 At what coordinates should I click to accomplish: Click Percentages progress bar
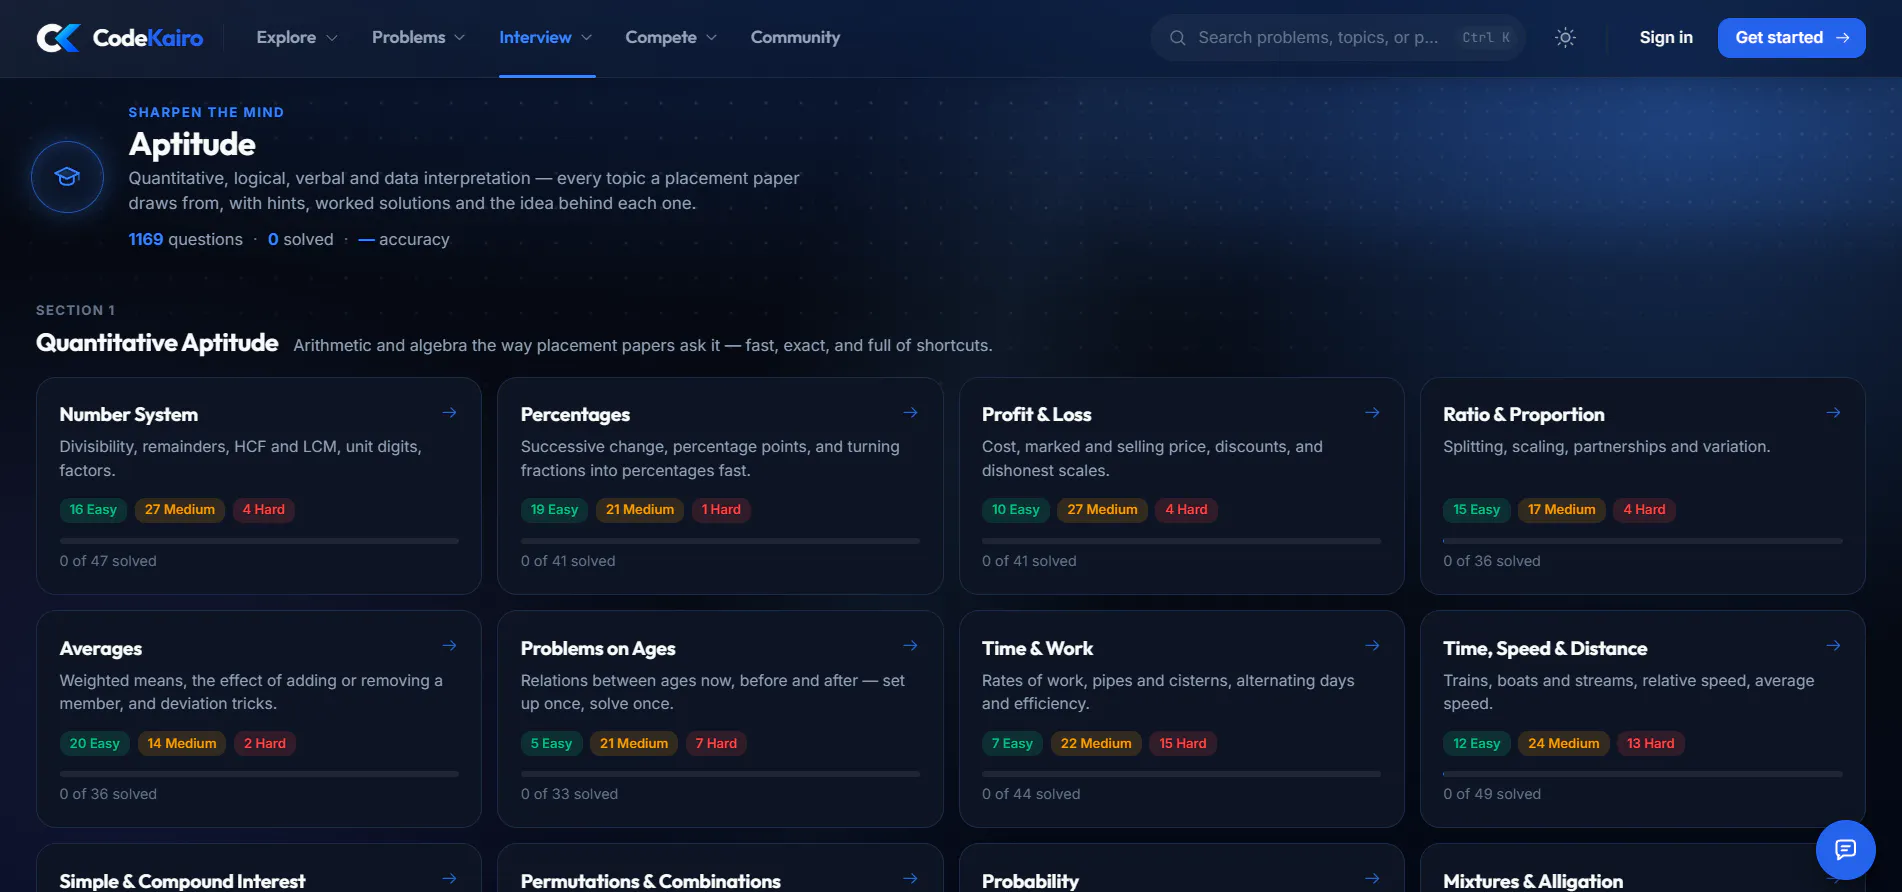click(720, 541)
